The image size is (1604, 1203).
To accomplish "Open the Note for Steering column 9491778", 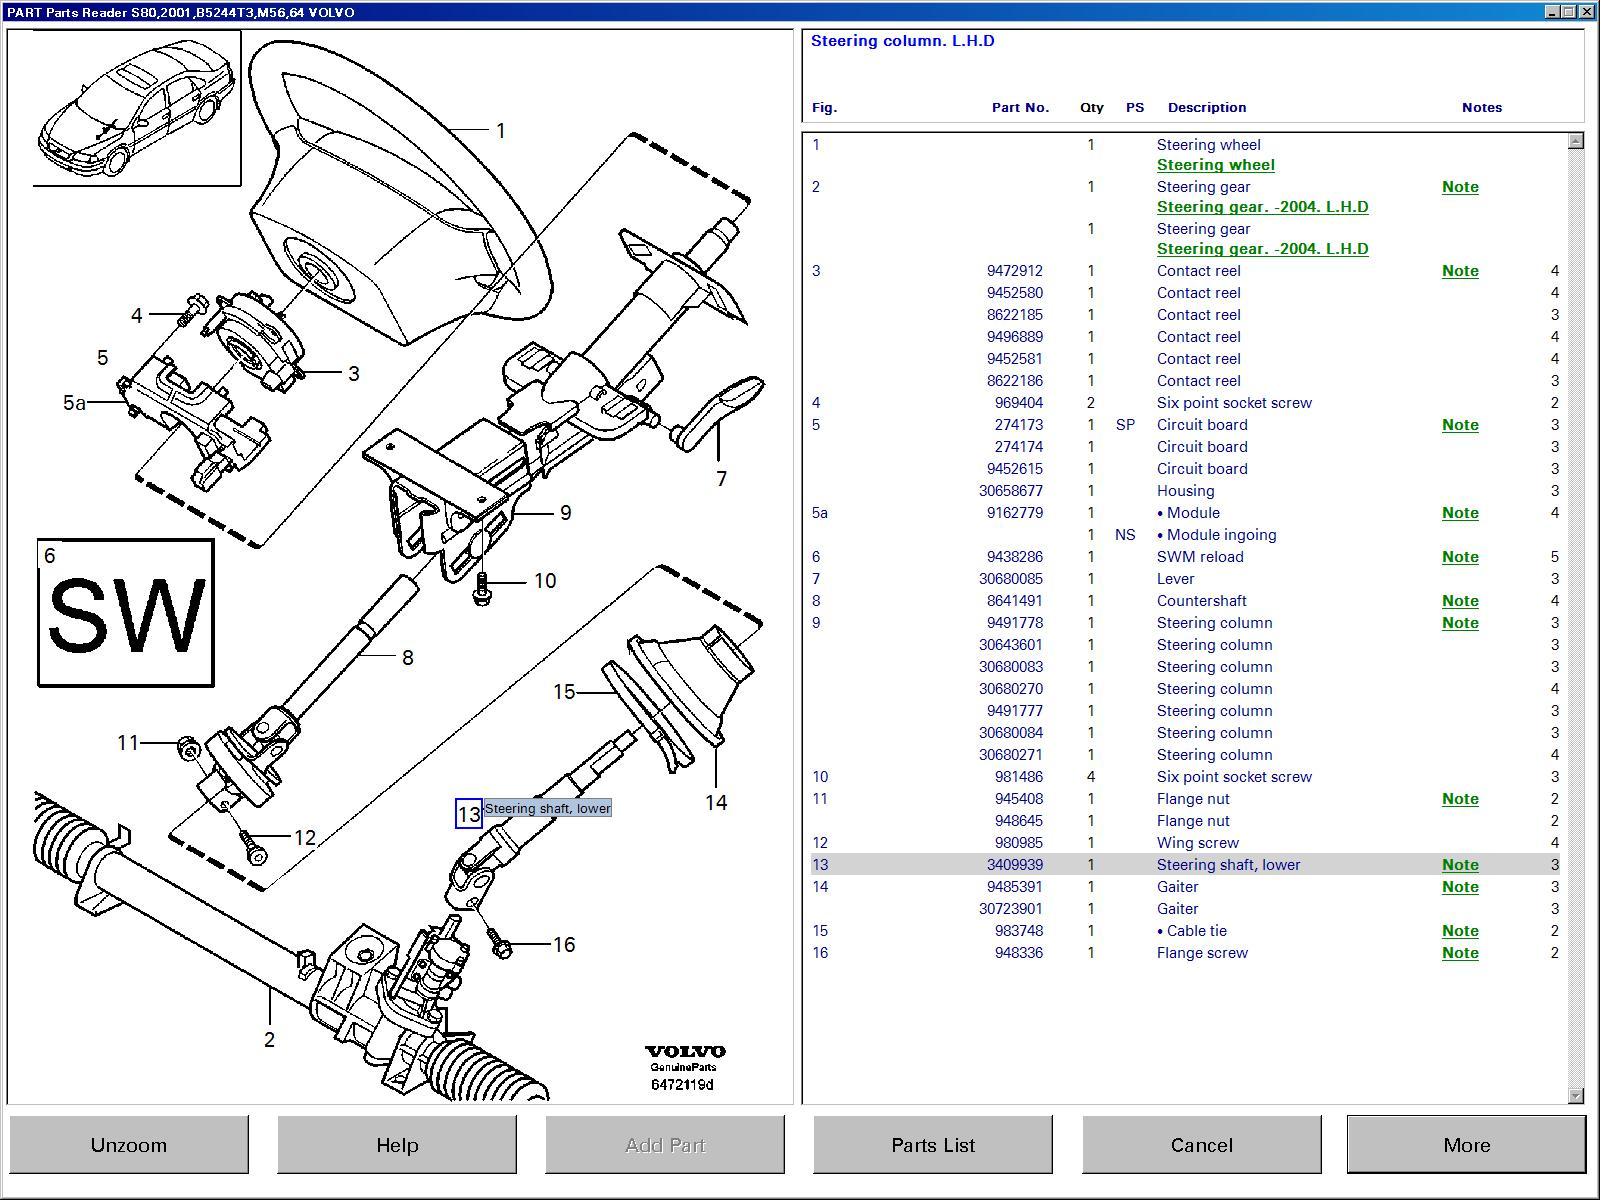I will point(1460,623).
